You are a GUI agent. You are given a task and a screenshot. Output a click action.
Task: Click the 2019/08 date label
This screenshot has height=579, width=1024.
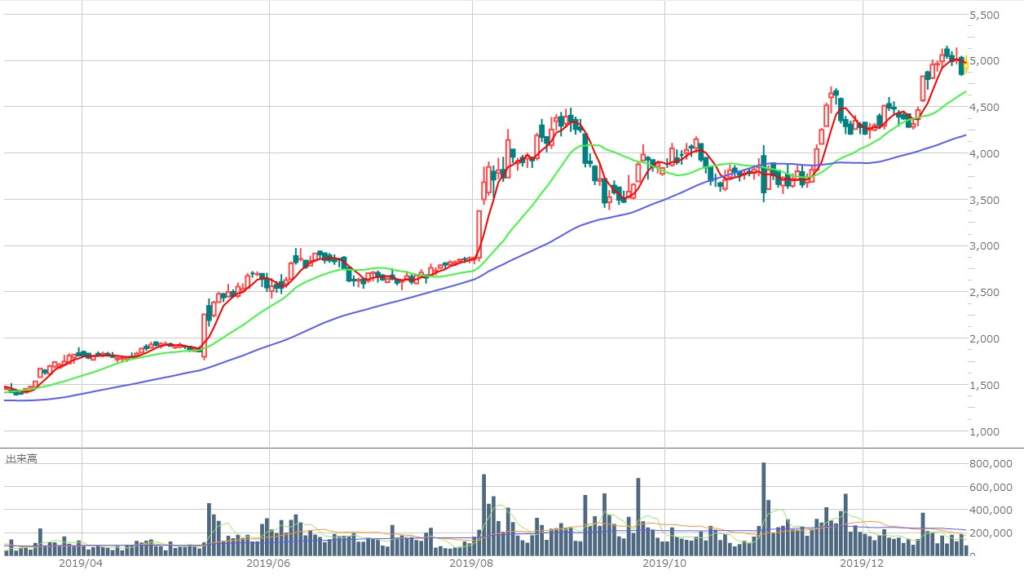tap(472, 563)
